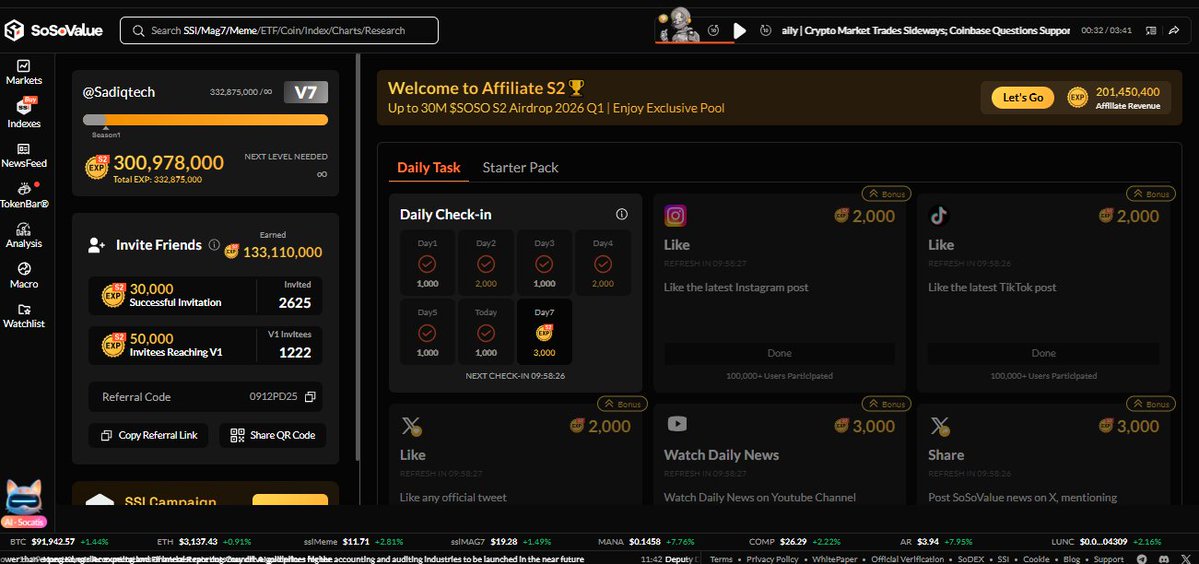Click the podcast orange progress bar
Screen dimensions: 1199x564
(694, 42)
